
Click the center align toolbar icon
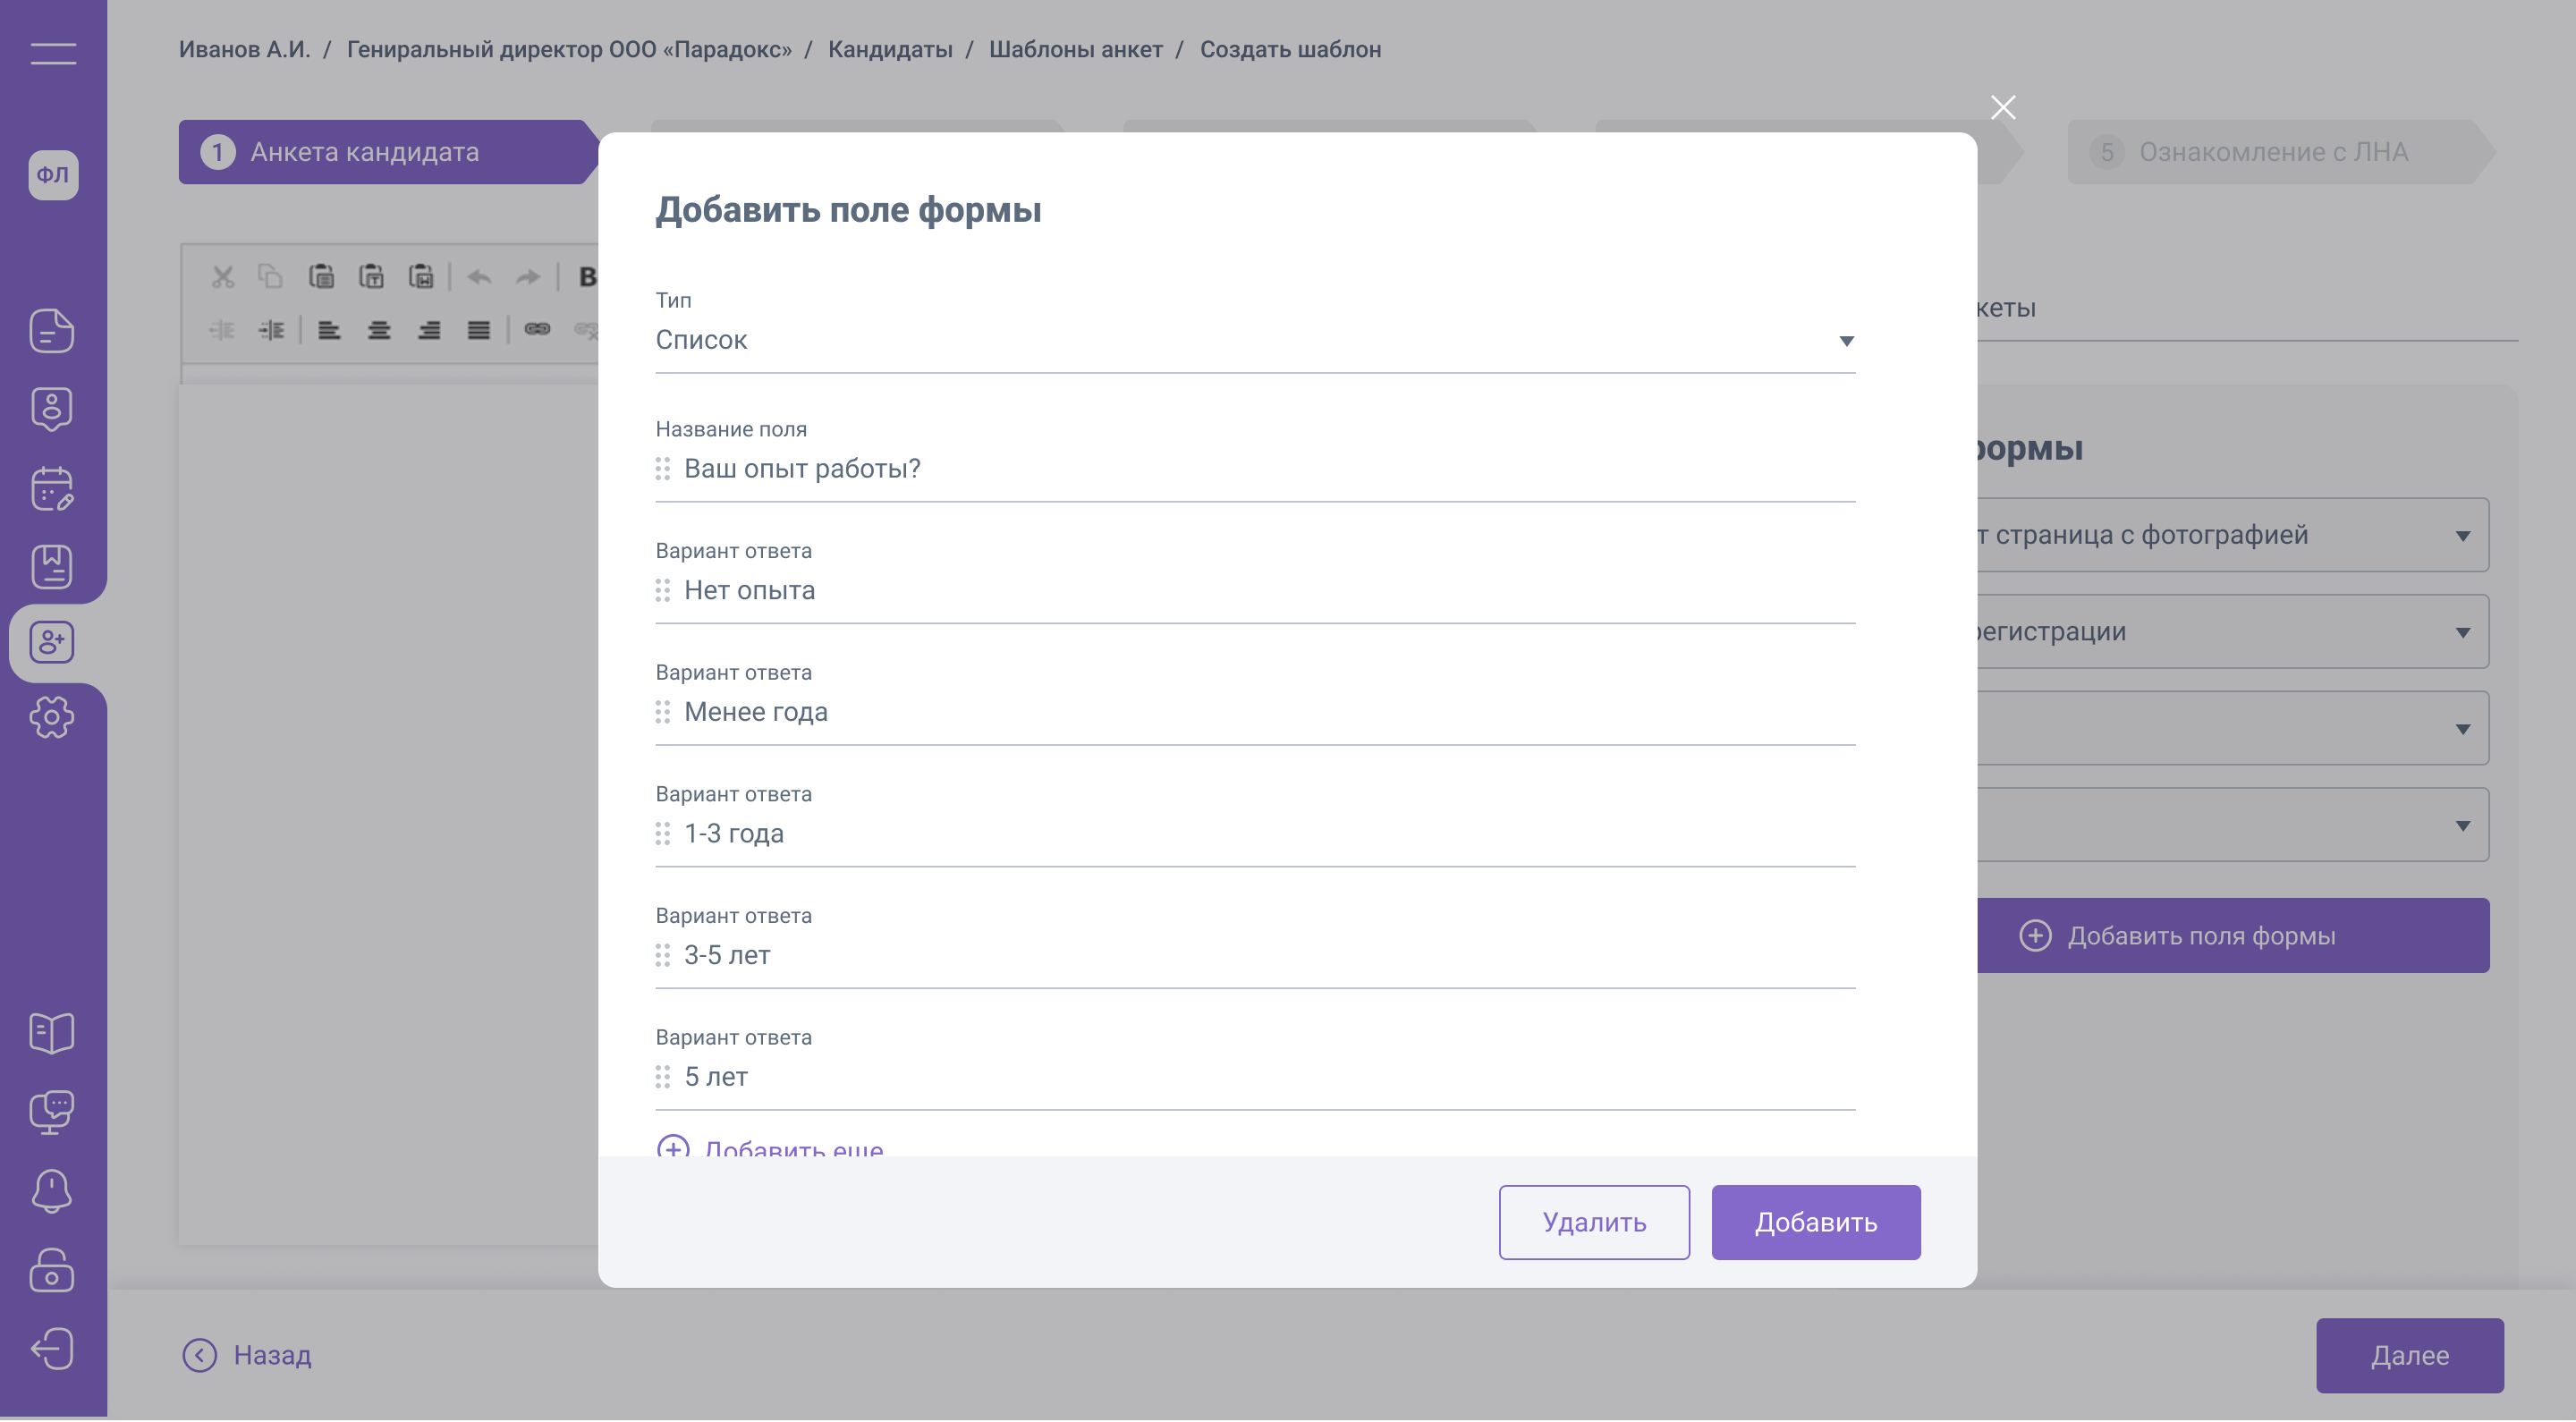[379, 330]
